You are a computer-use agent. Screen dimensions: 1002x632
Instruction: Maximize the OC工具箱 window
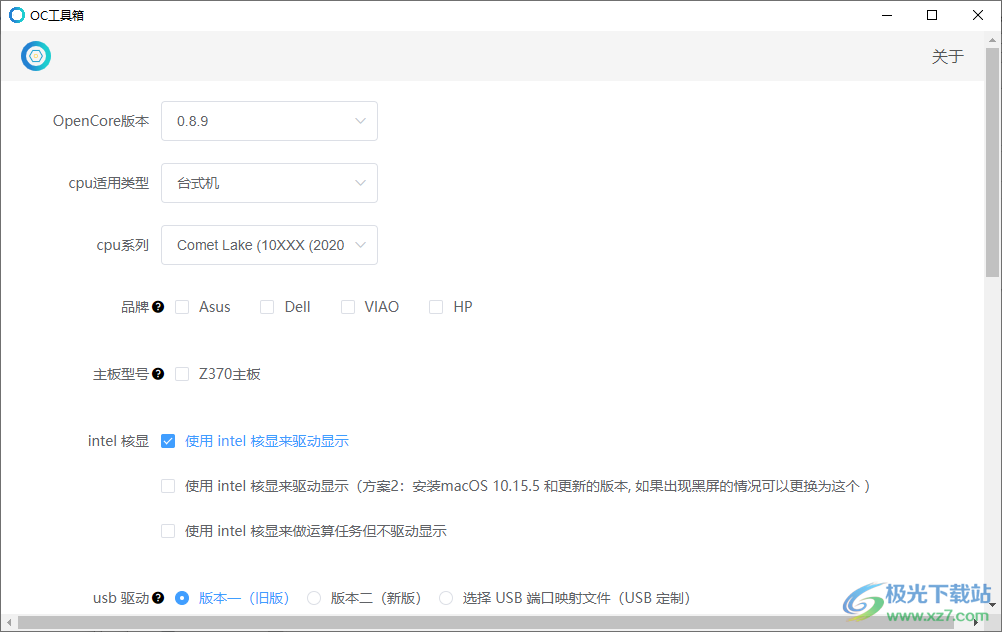tap(932, 15)
